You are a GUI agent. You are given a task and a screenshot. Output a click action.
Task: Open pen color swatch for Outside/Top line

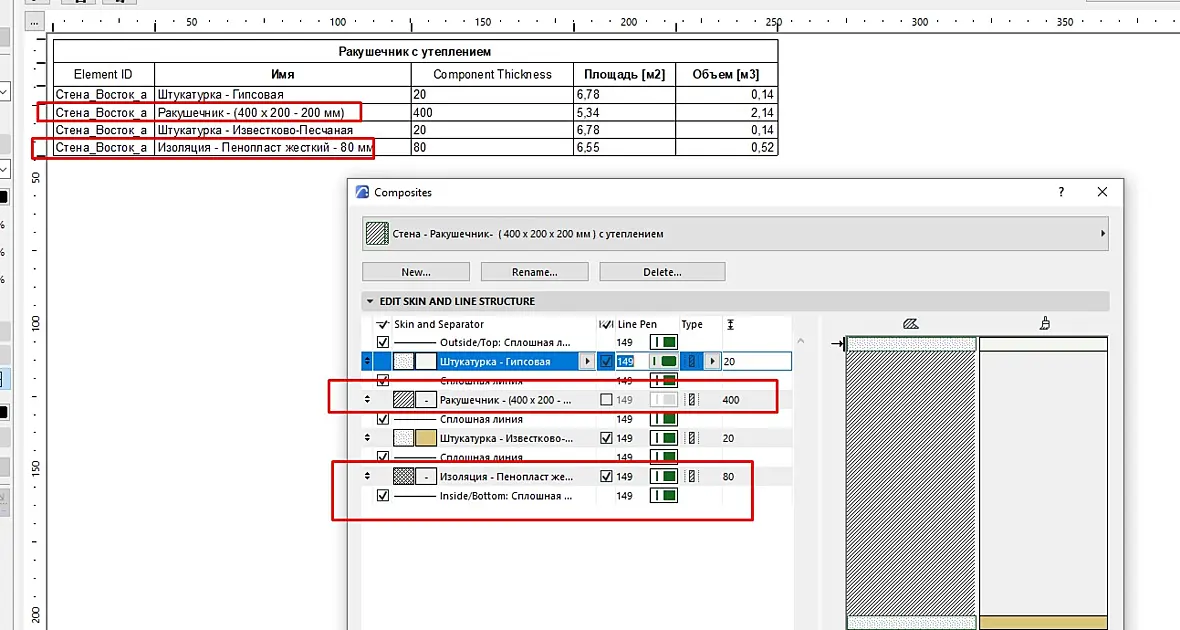tap(664, 342)
